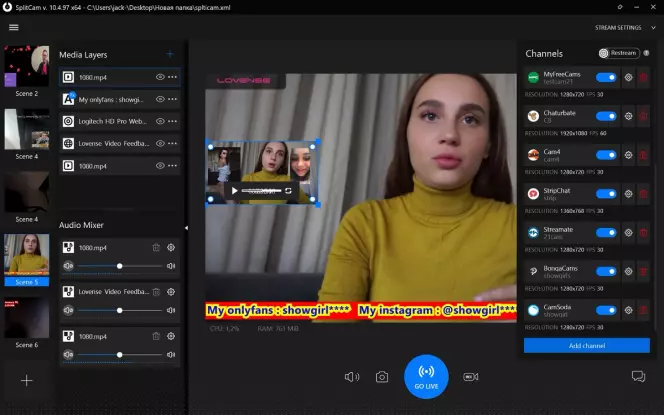Hide the Logitech HD Pro Webcam layer
The image size is (664, 415).
160,121
